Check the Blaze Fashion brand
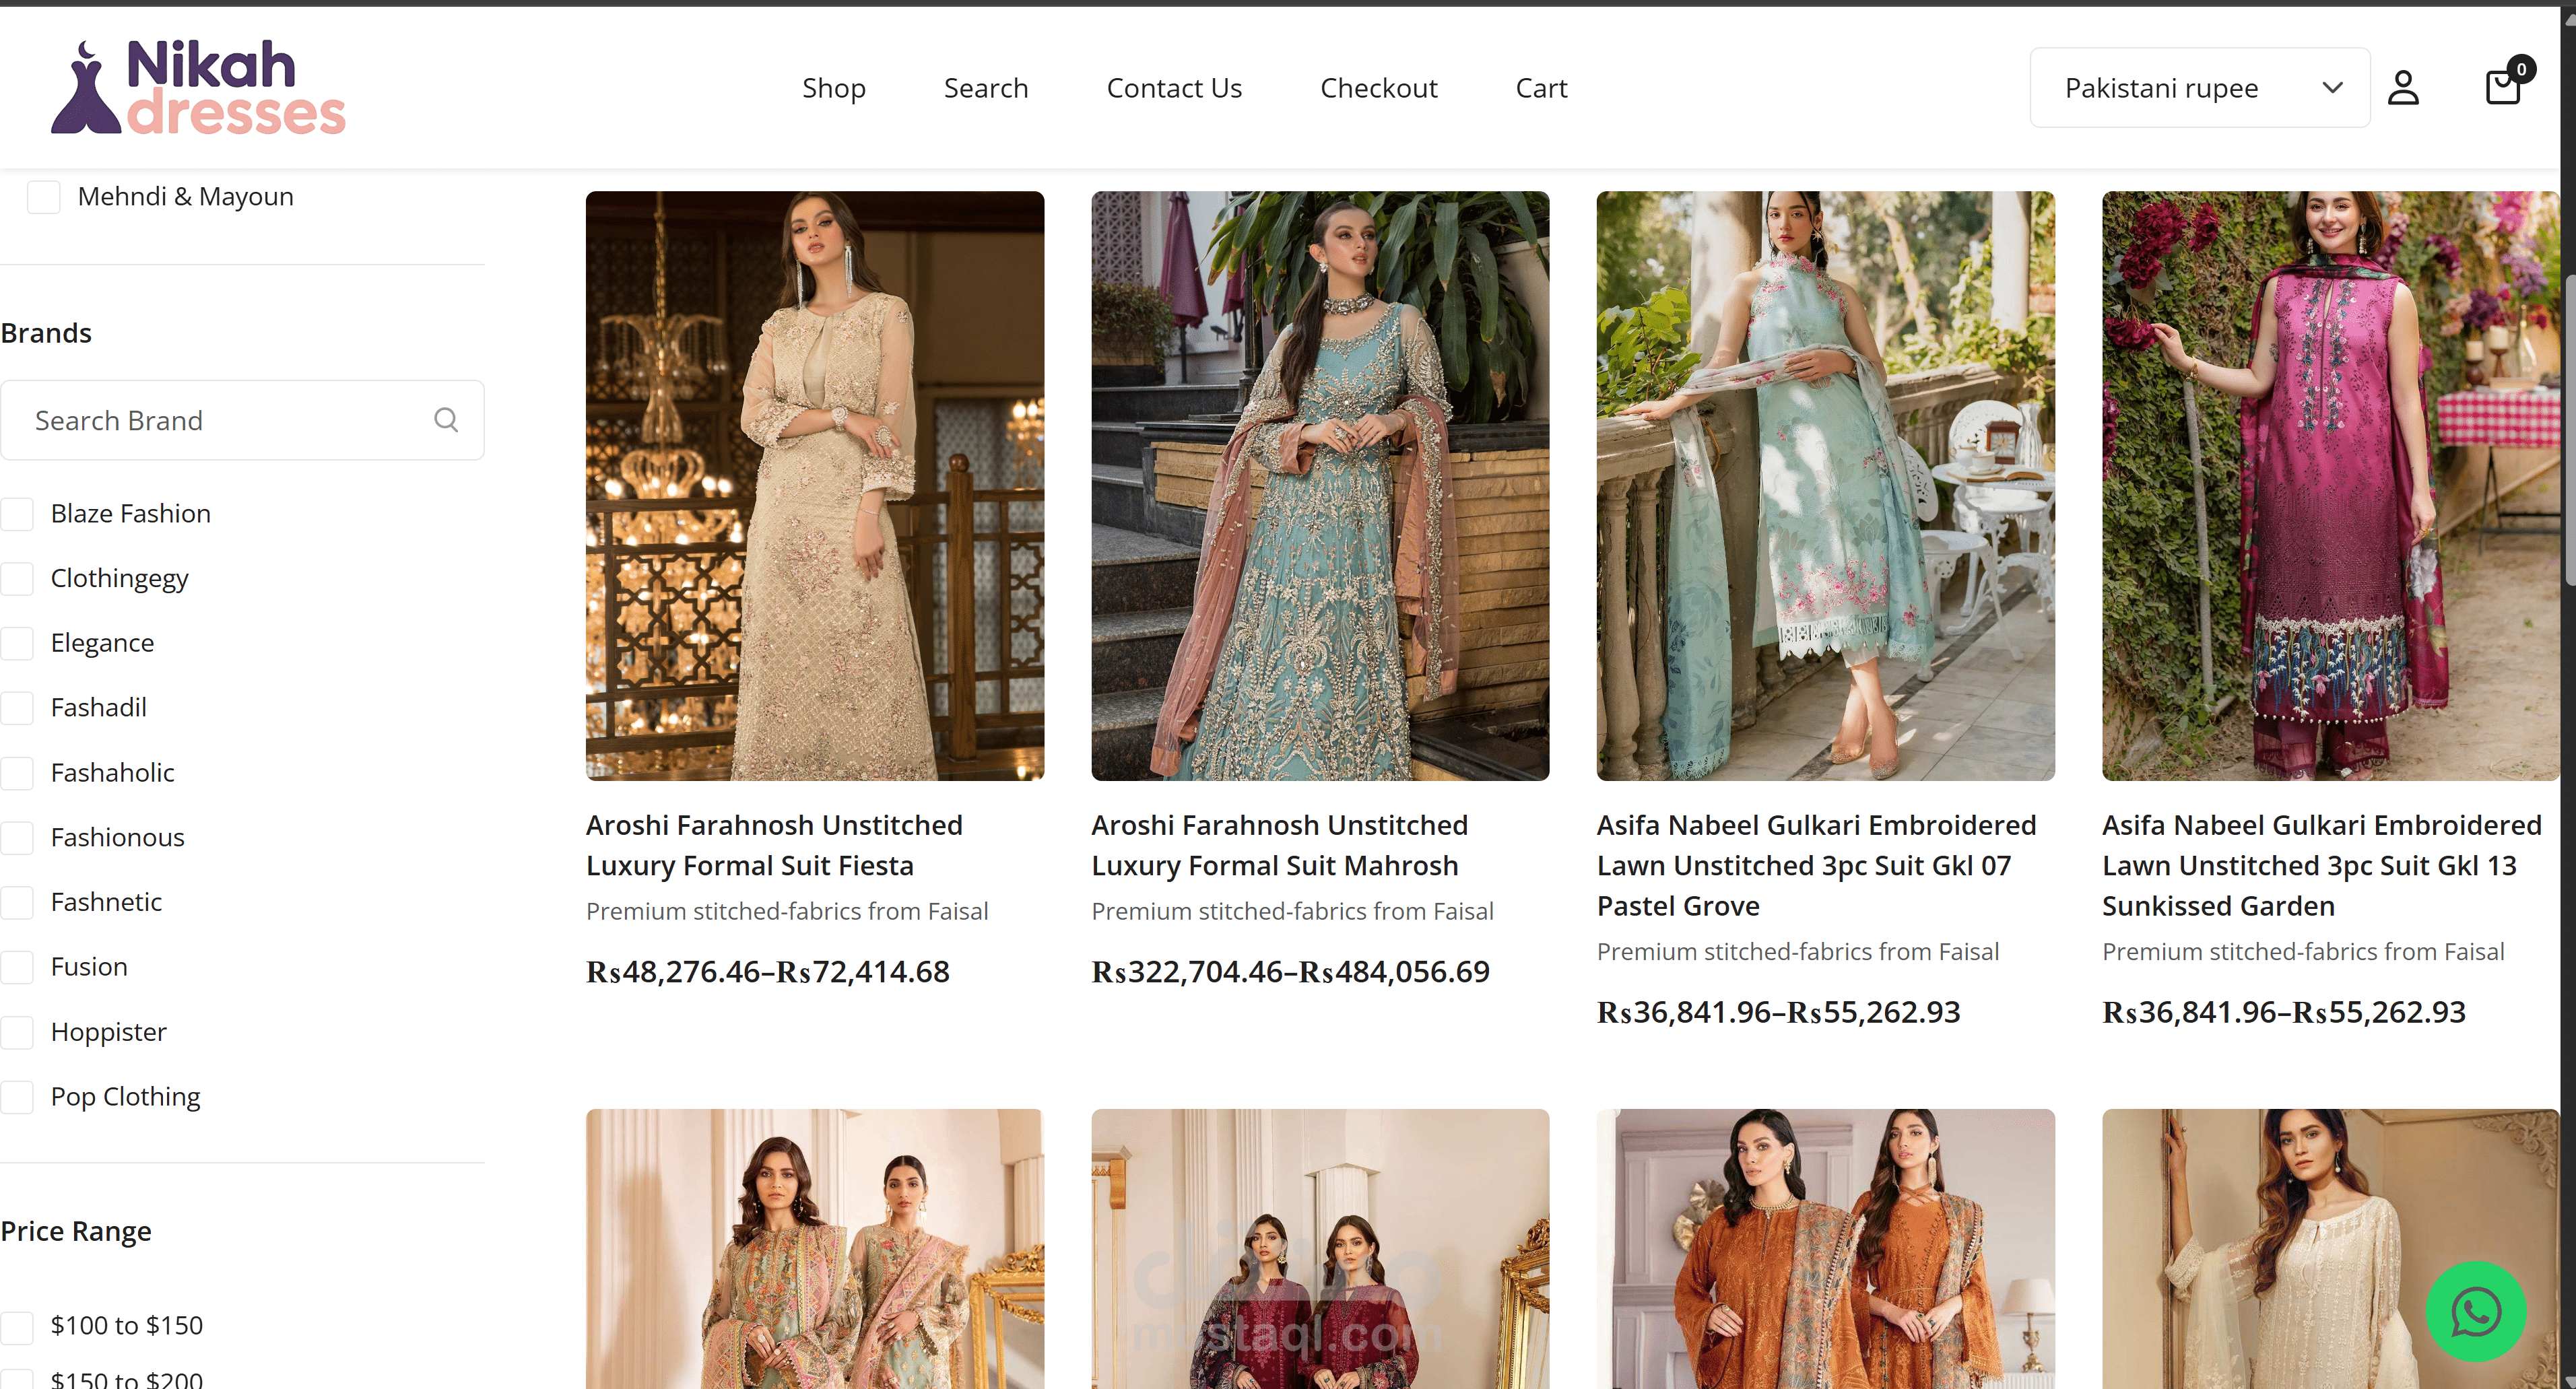The image size is (2576, 1389). [x=17, y=514]
